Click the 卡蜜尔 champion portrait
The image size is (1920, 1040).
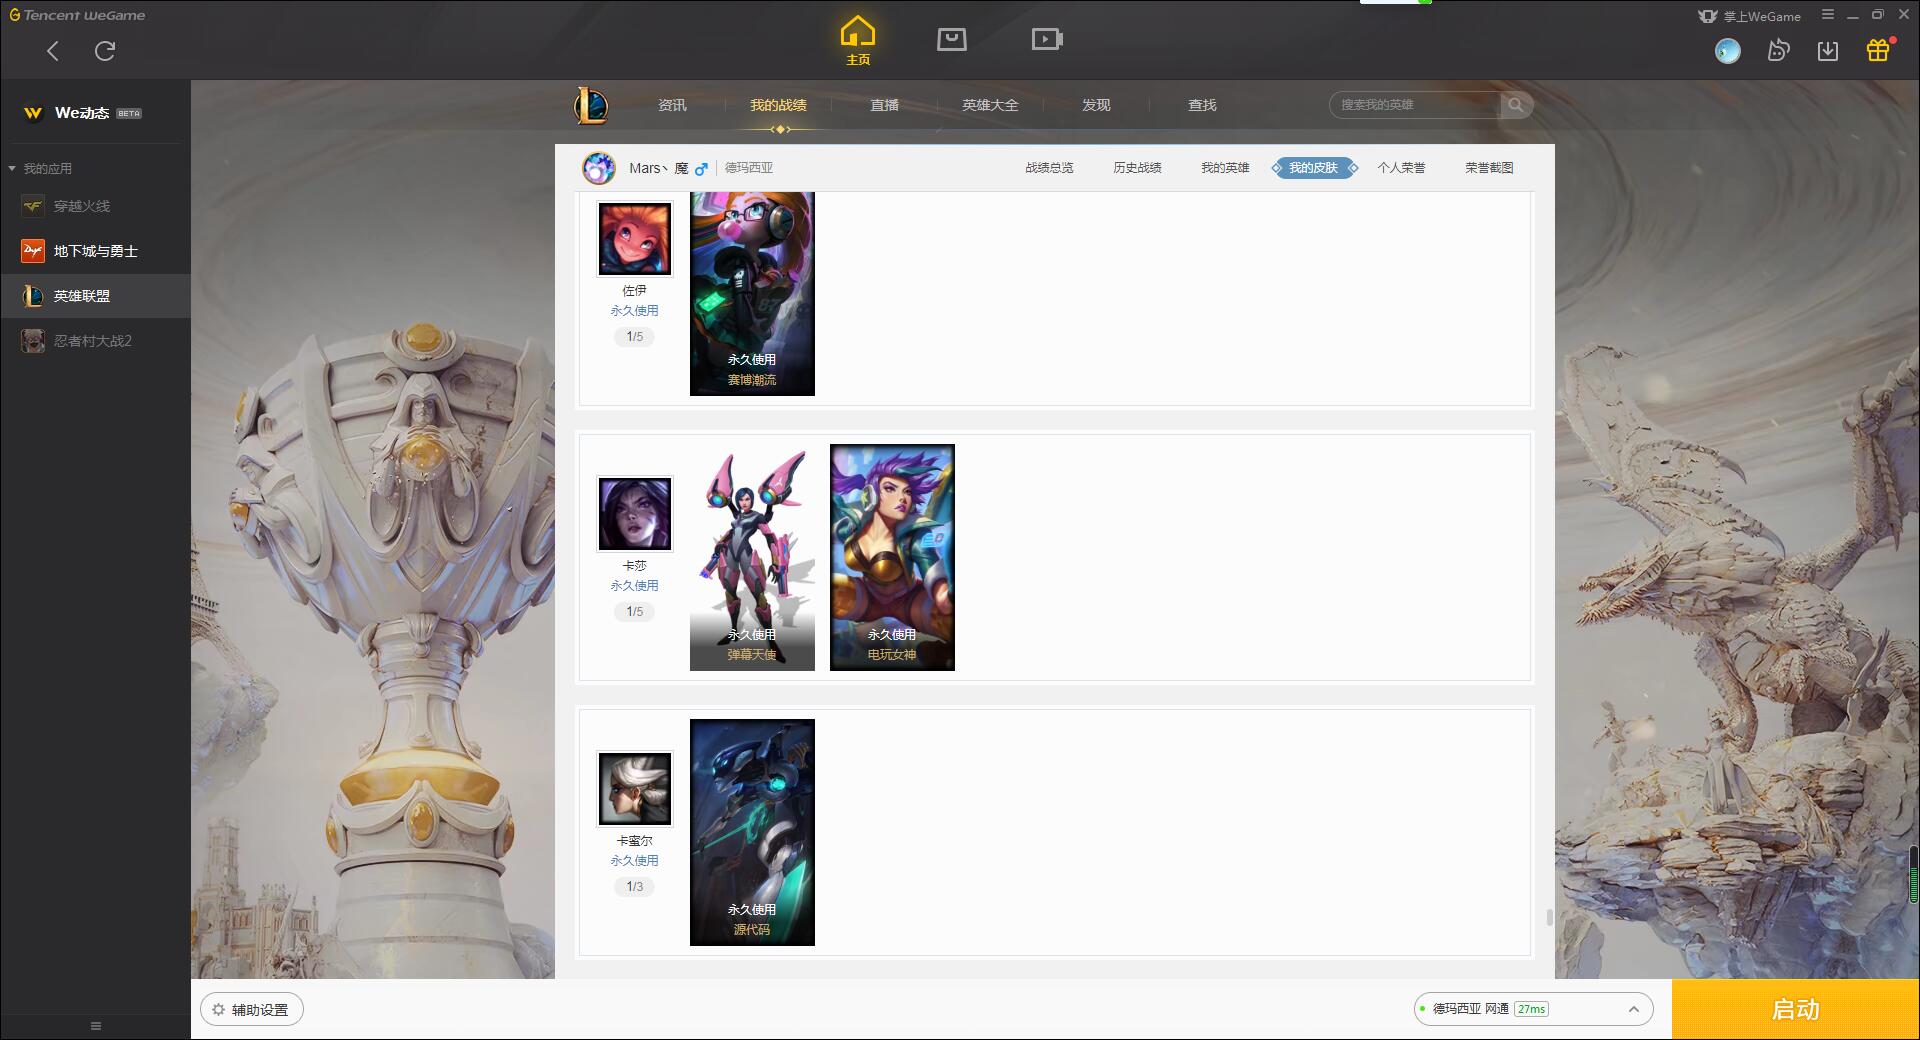pyautogui.click(x=635, y=789)
